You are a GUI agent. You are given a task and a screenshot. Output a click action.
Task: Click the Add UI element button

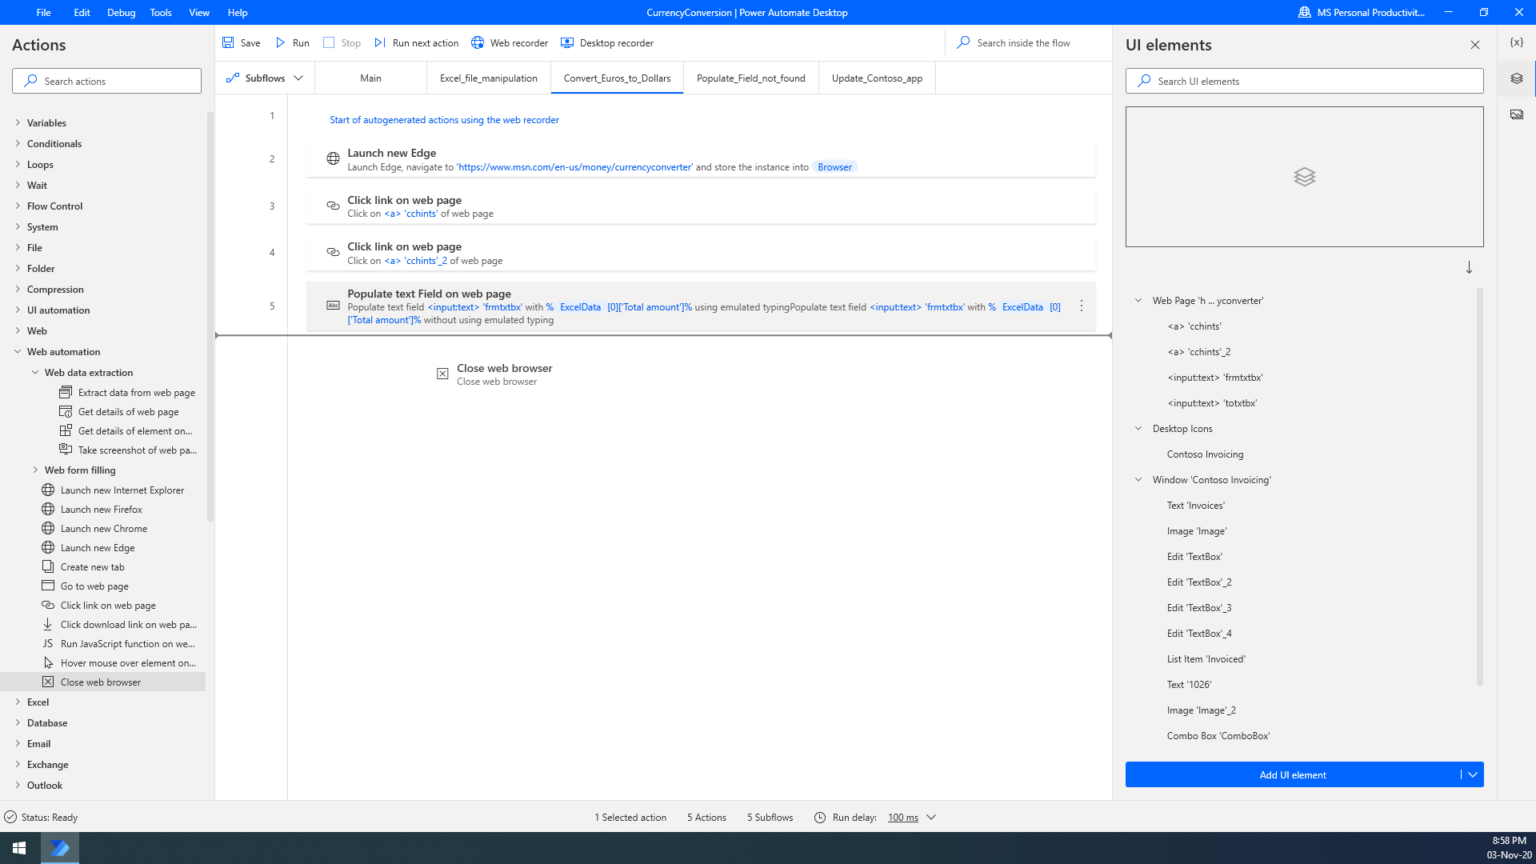(1292, 775)
